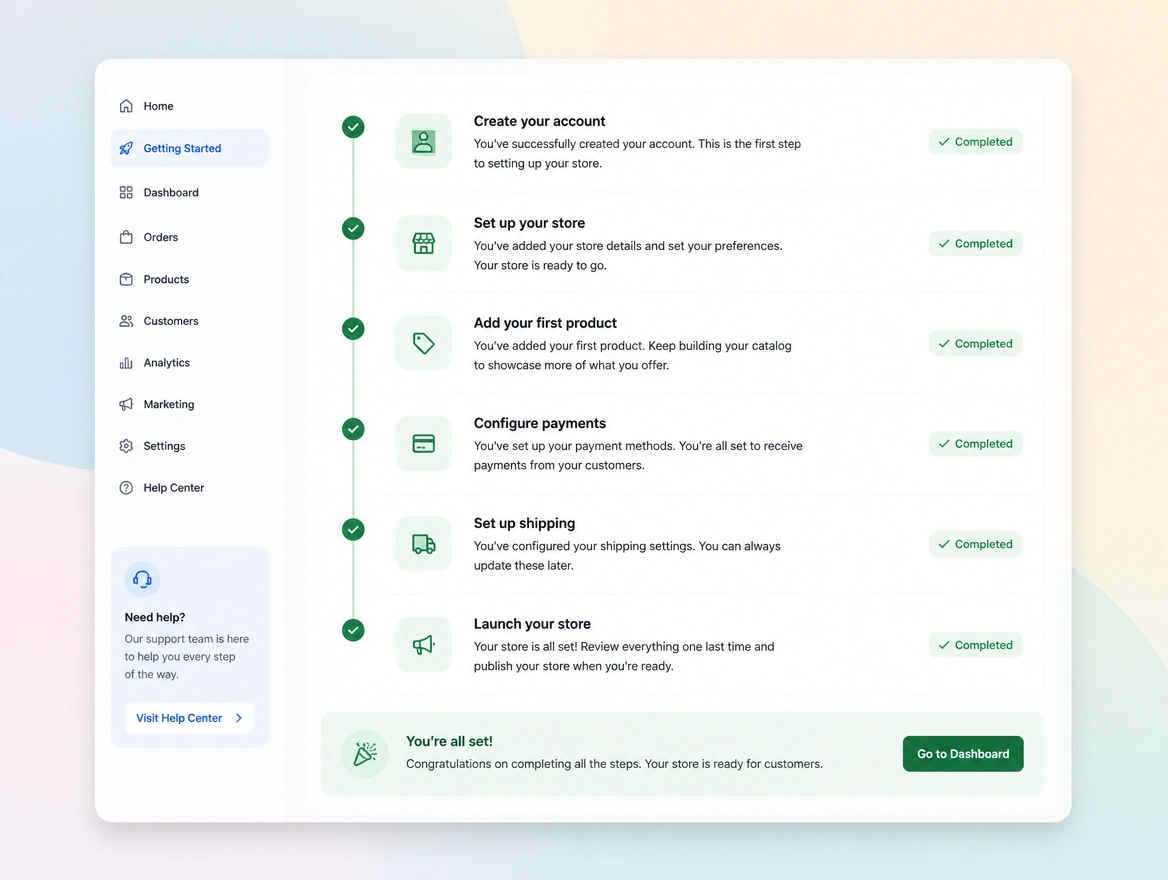Screen dimensions: 1168x880
Task: Click the timeline checkmark for Set up shipping
Action: coord(353,530)
